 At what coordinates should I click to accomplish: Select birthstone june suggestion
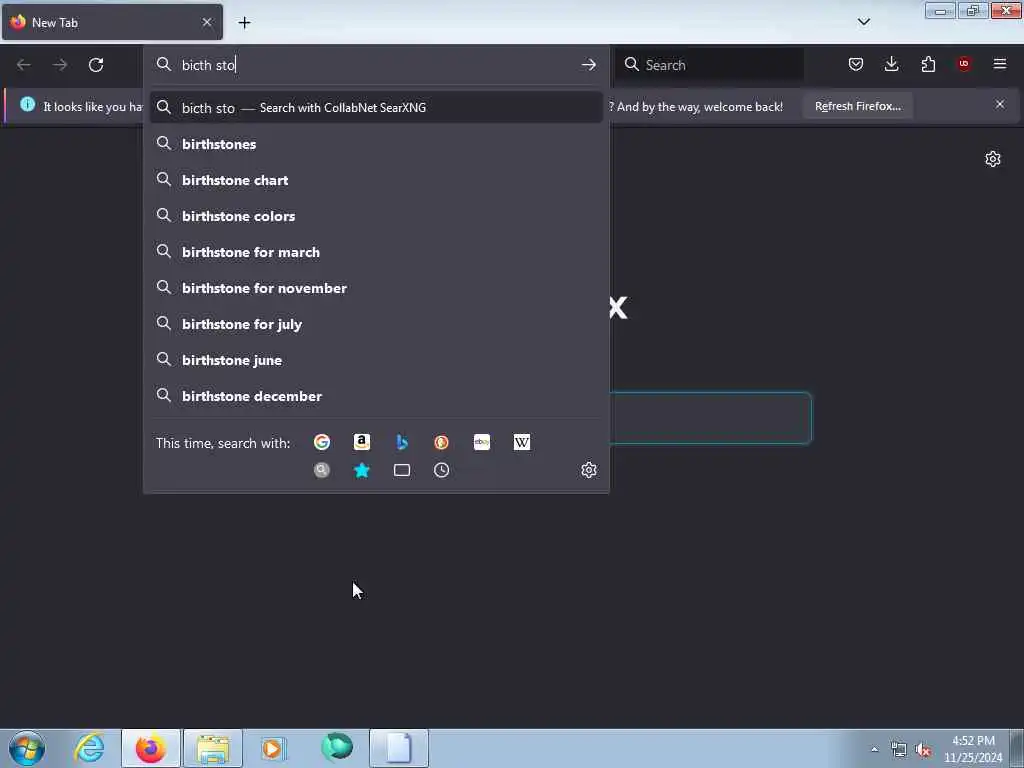376,360
